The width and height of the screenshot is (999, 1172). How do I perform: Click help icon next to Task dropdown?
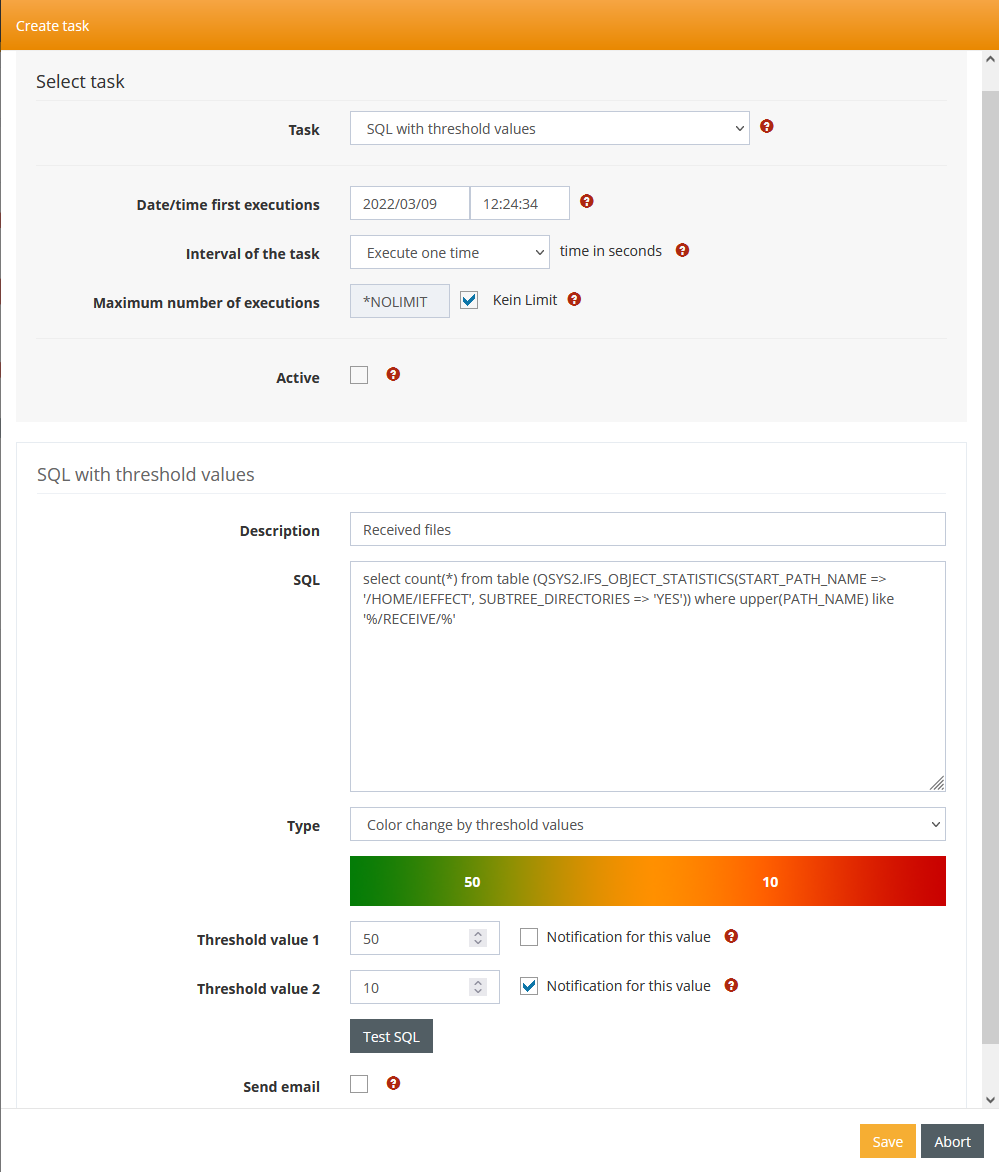click(x=767, y=127)
